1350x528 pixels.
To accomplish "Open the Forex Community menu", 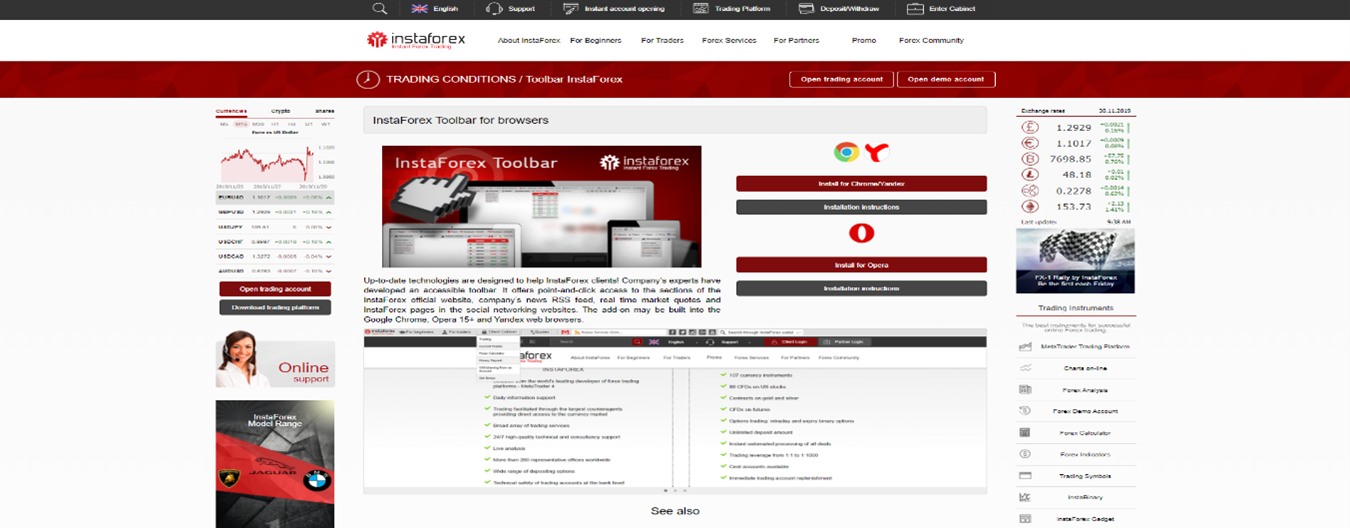I will coord(931,41).
